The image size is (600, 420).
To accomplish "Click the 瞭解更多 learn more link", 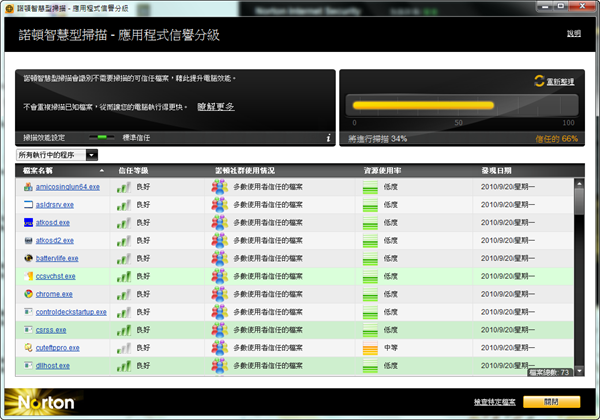I will 216,106.
